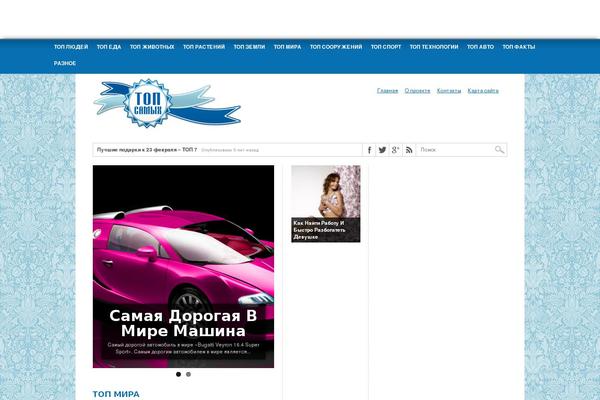Open ТОП ЗЕМЛИ menu item

click(x=249, y=47)
